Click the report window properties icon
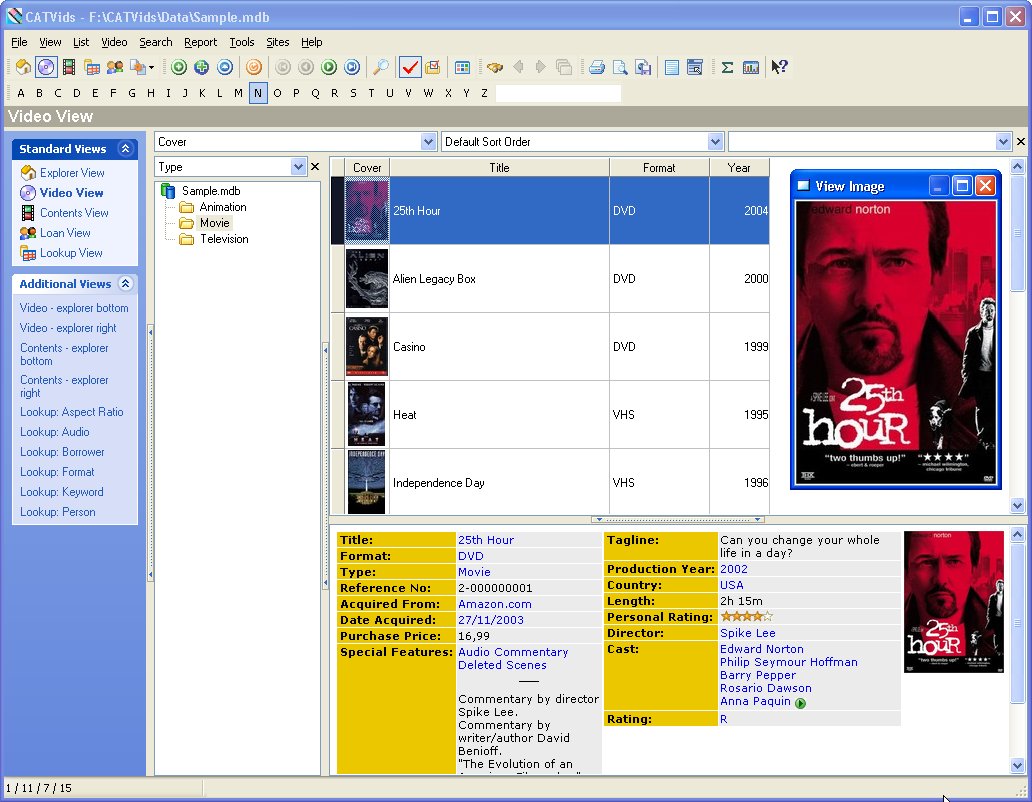The height and width of the screenshot is (802, 1032). pos(694,67)
